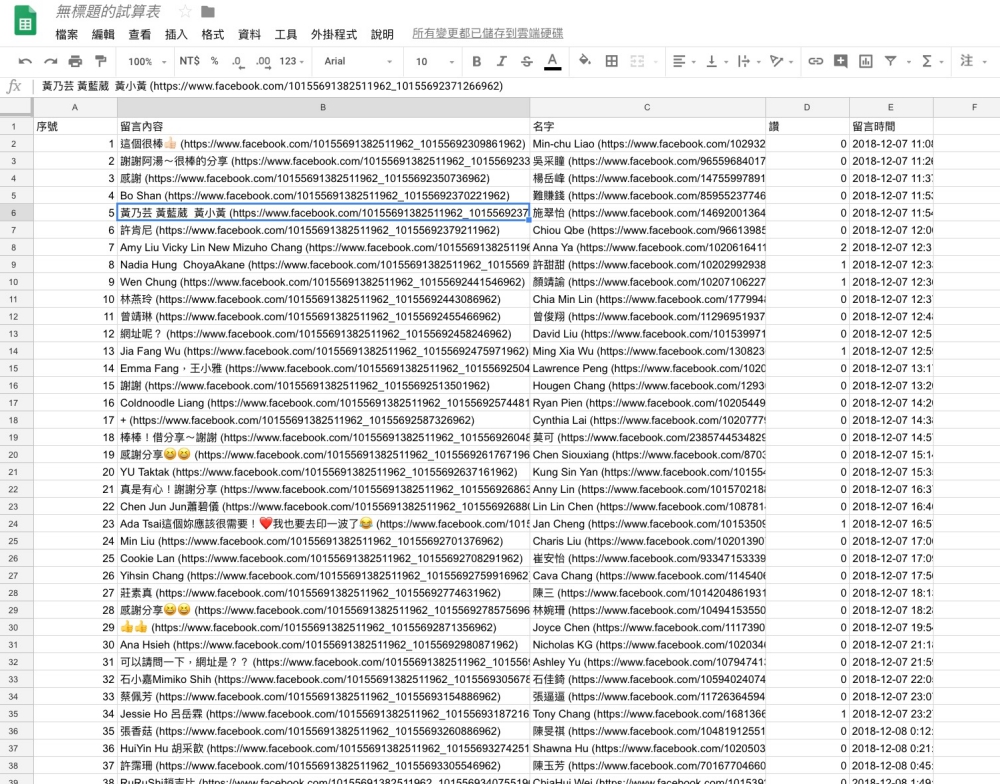Open the 插入 menu
The height and width of the screenshot is (784, 1000).
pyautogui.click(x=176, y=34)
